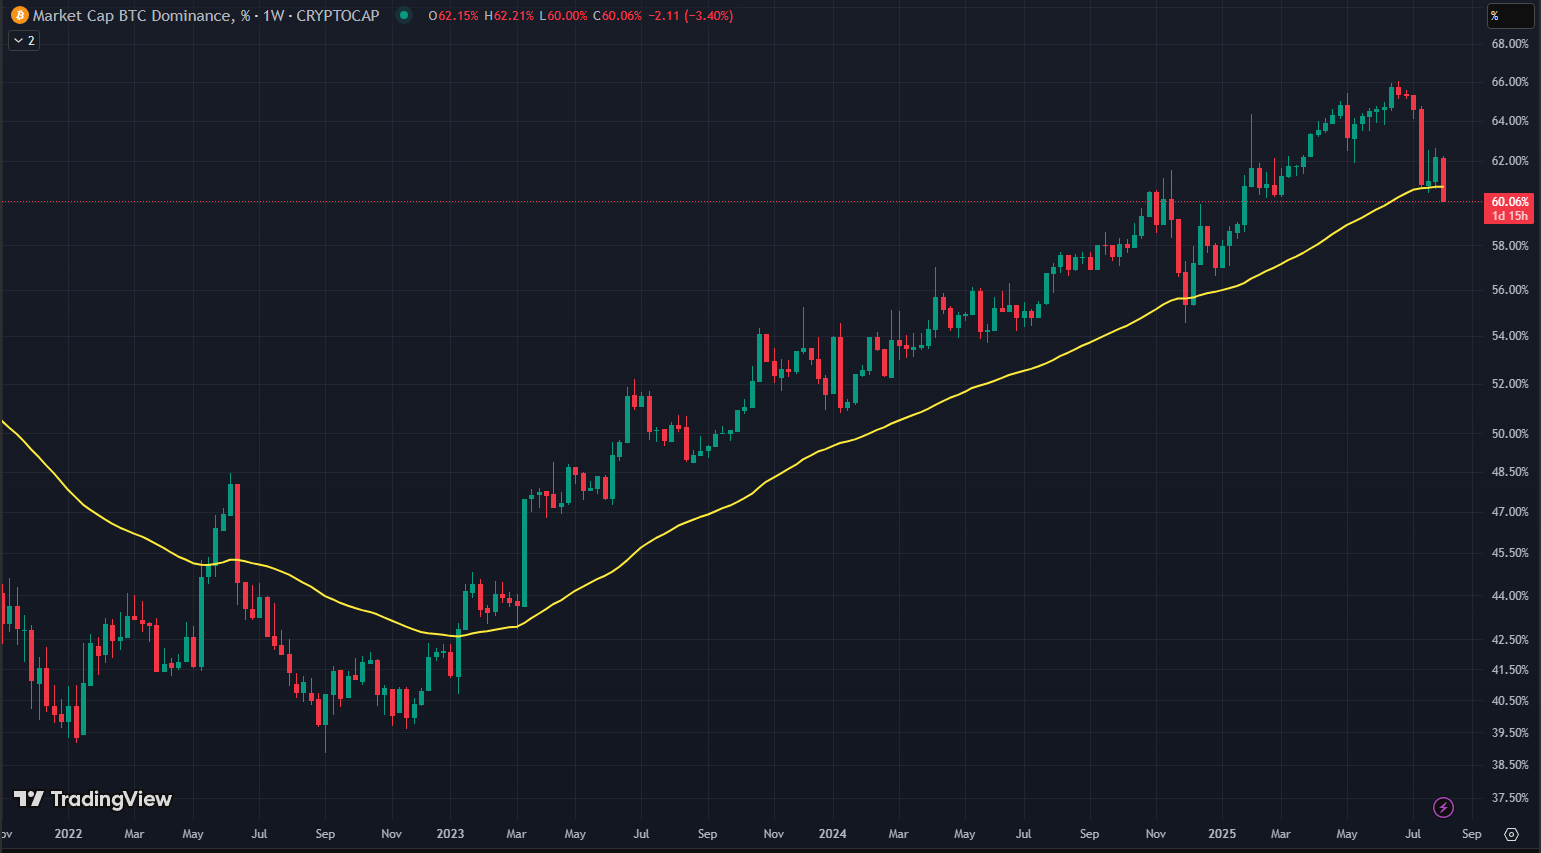Viewport: 1541px width, 853px height.
Task: Click the 2025 label on the time axis
Action: click(1222, 834)
